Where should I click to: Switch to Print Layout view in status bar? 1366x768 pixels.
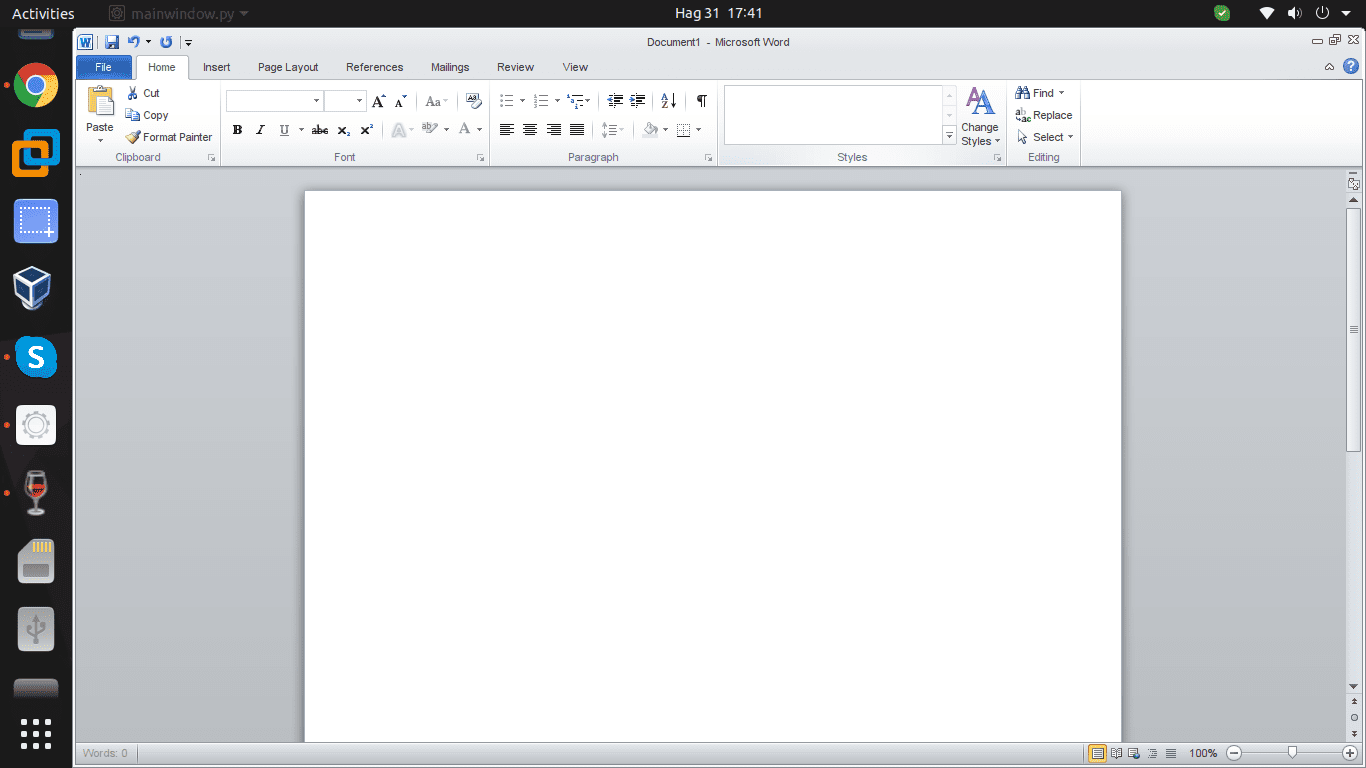[1098, 753]
